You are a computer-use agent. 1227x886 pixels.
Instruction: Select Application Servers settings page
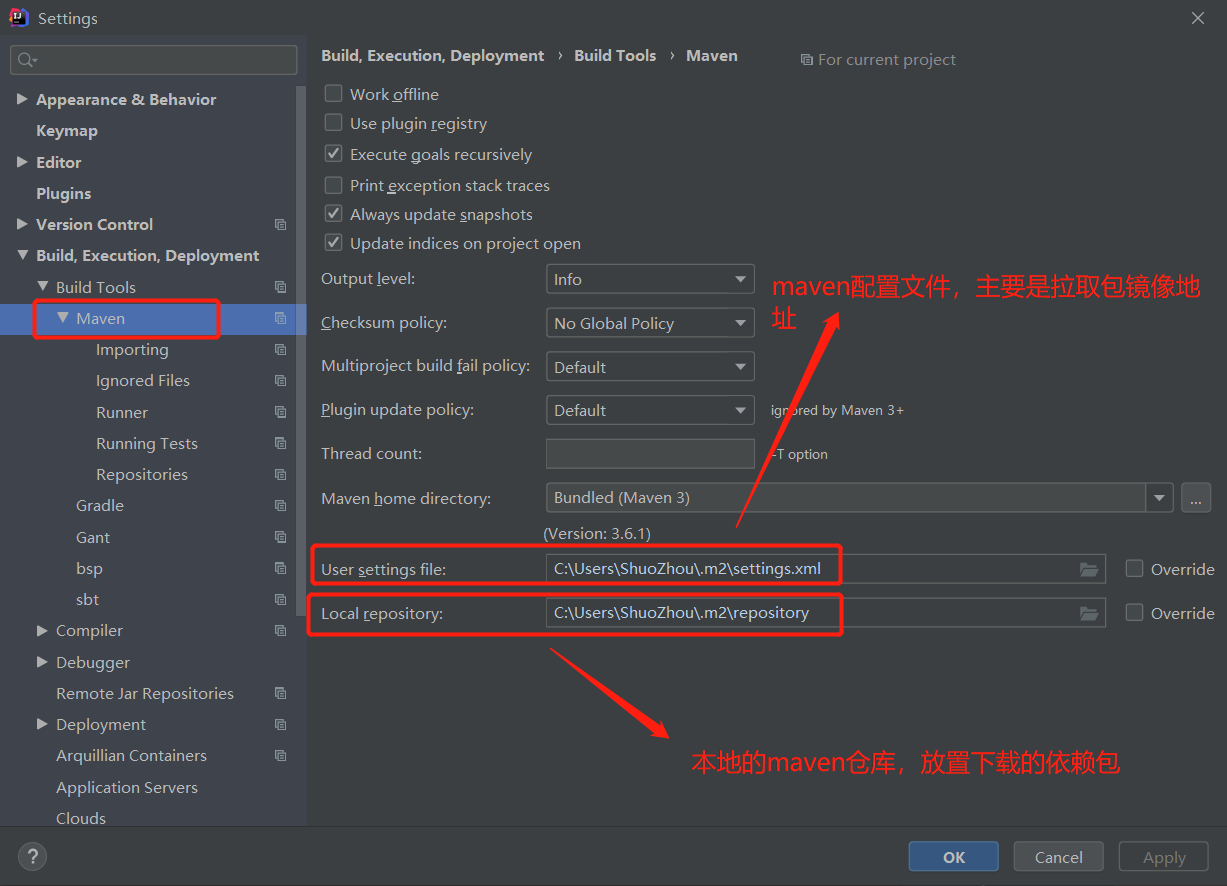click(x=127, y=787)
